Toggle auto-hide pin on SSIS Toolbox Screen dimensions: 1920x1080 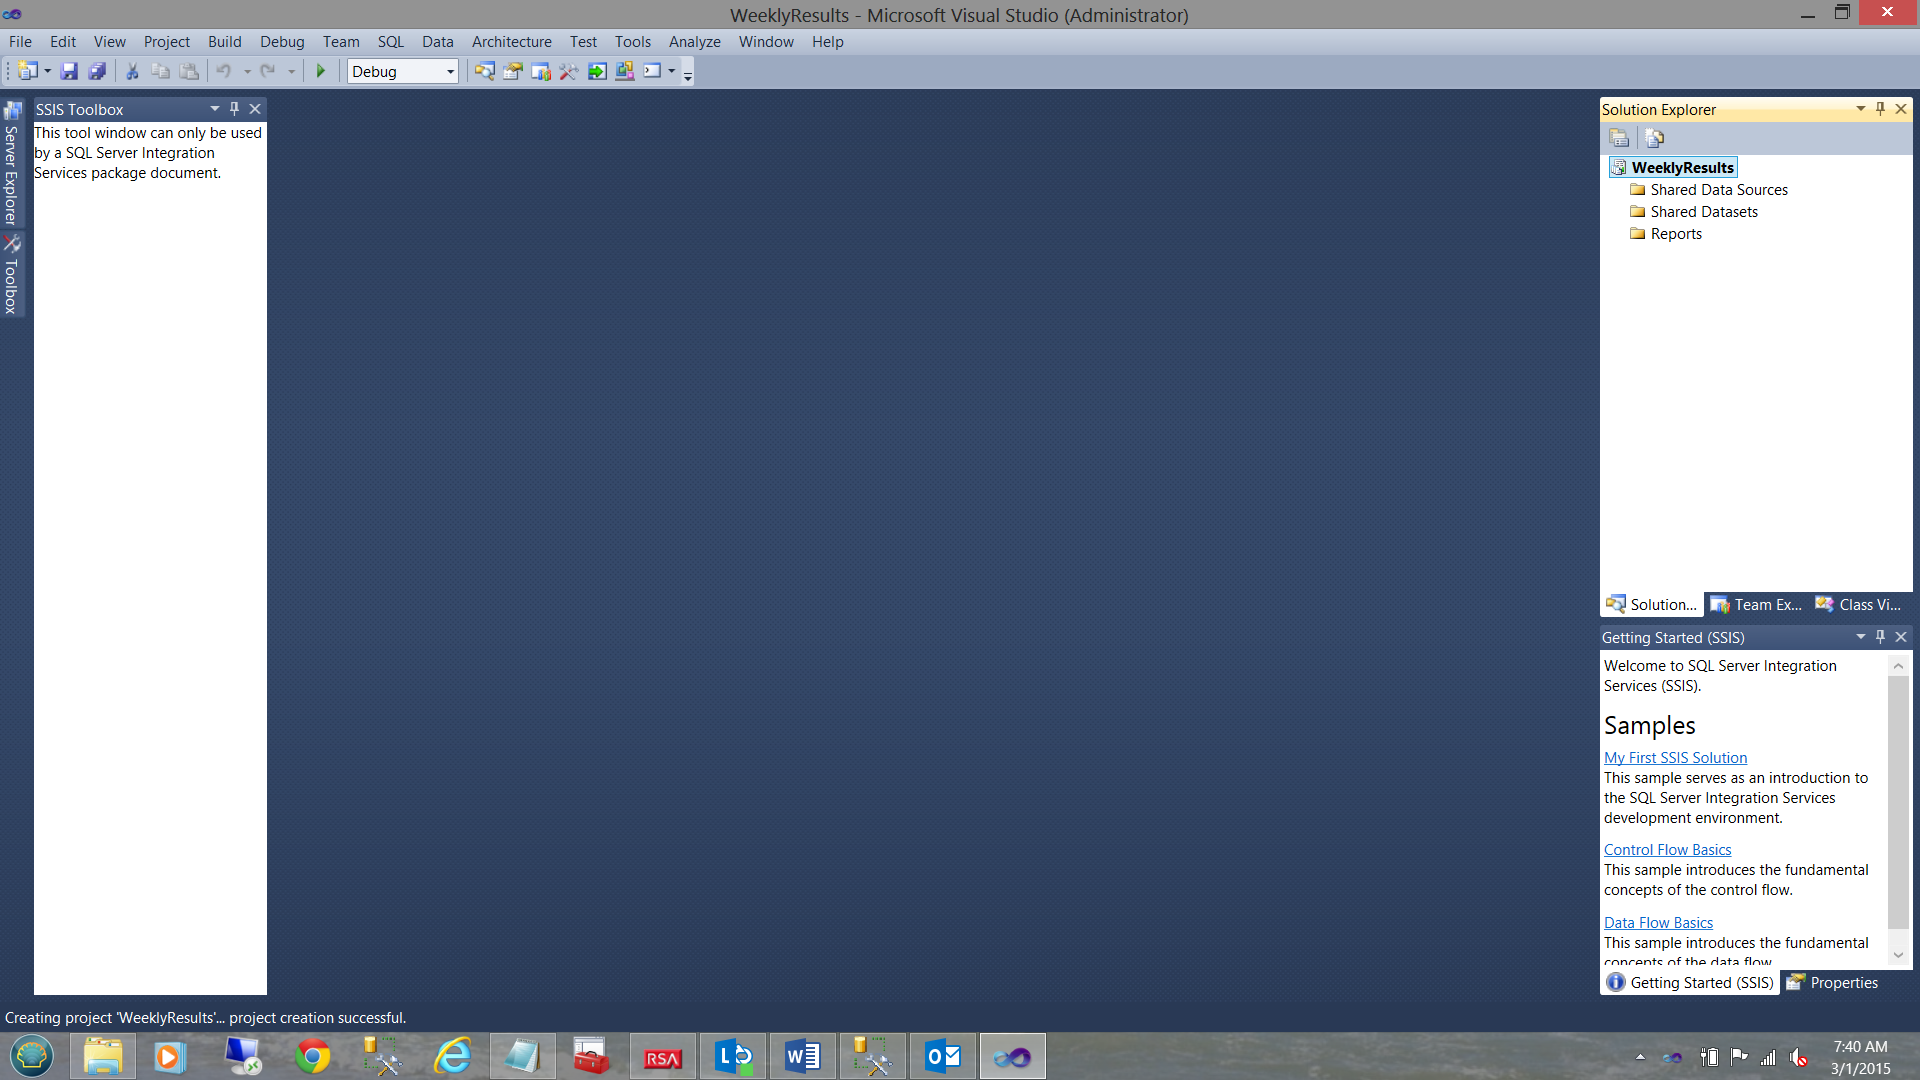(234, 108)
